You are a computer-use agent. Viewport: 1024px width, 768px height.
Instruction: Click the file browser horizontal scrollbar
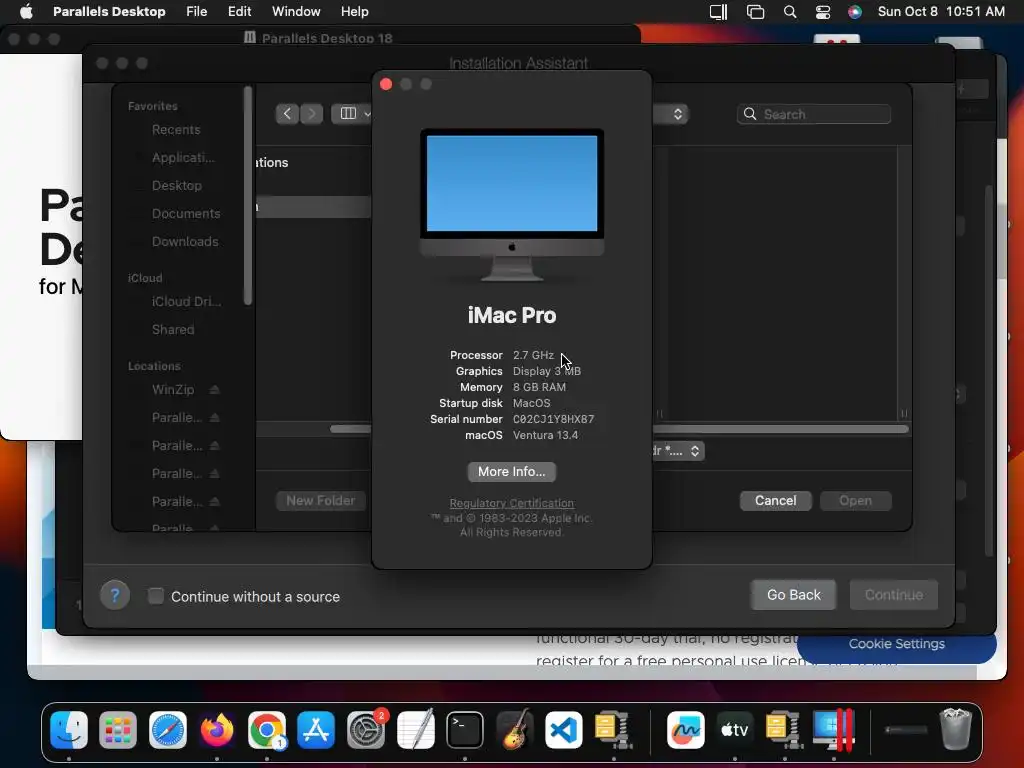[x=780, y=429]
